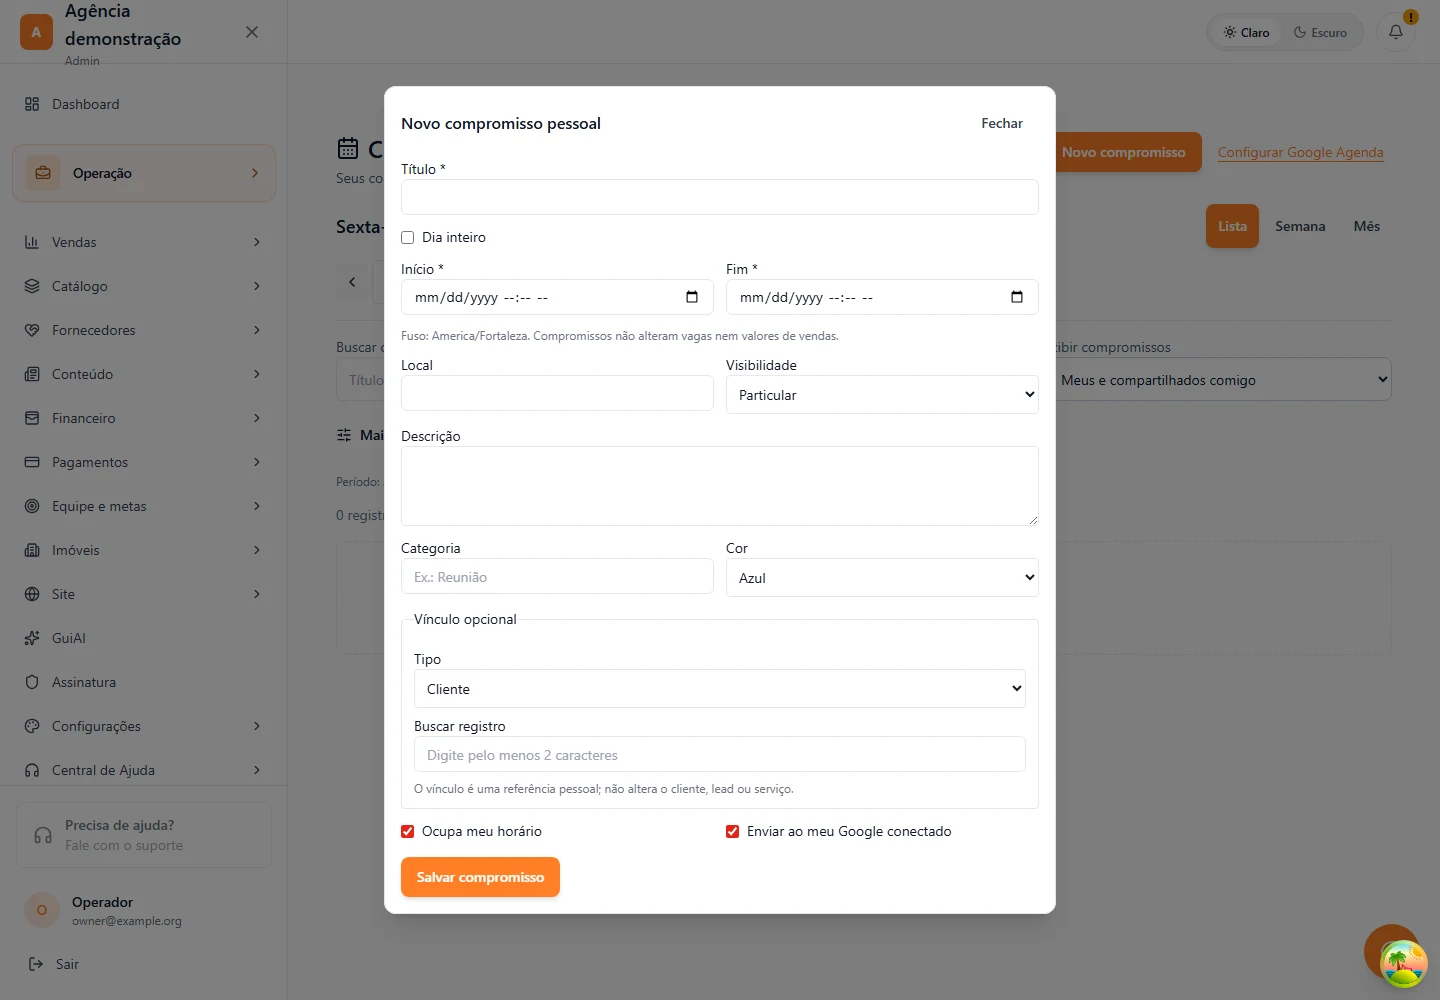The height and width of the screenshot is (1000, 1440).
Task: Click Salvar compromisso button
Action: 480,877
